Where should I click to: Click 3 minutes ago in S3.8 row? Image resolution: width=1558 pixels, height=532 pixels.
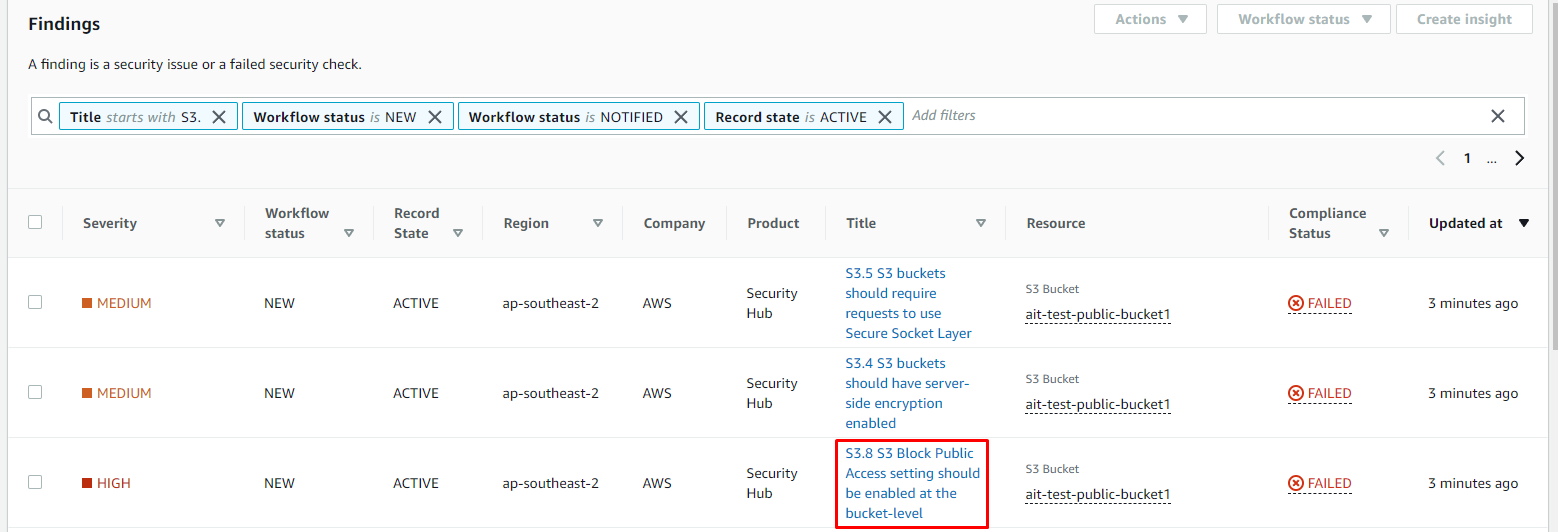click(1473, 483)
